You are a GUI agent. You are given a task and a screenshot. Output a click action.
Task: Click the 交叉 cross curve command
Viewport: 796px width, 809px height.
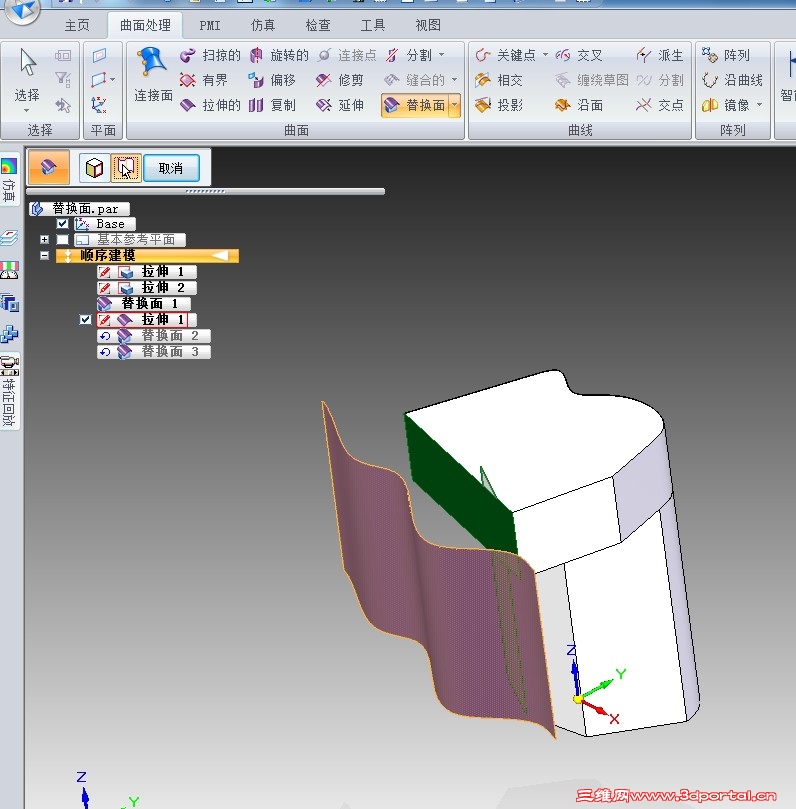(578, 55)
